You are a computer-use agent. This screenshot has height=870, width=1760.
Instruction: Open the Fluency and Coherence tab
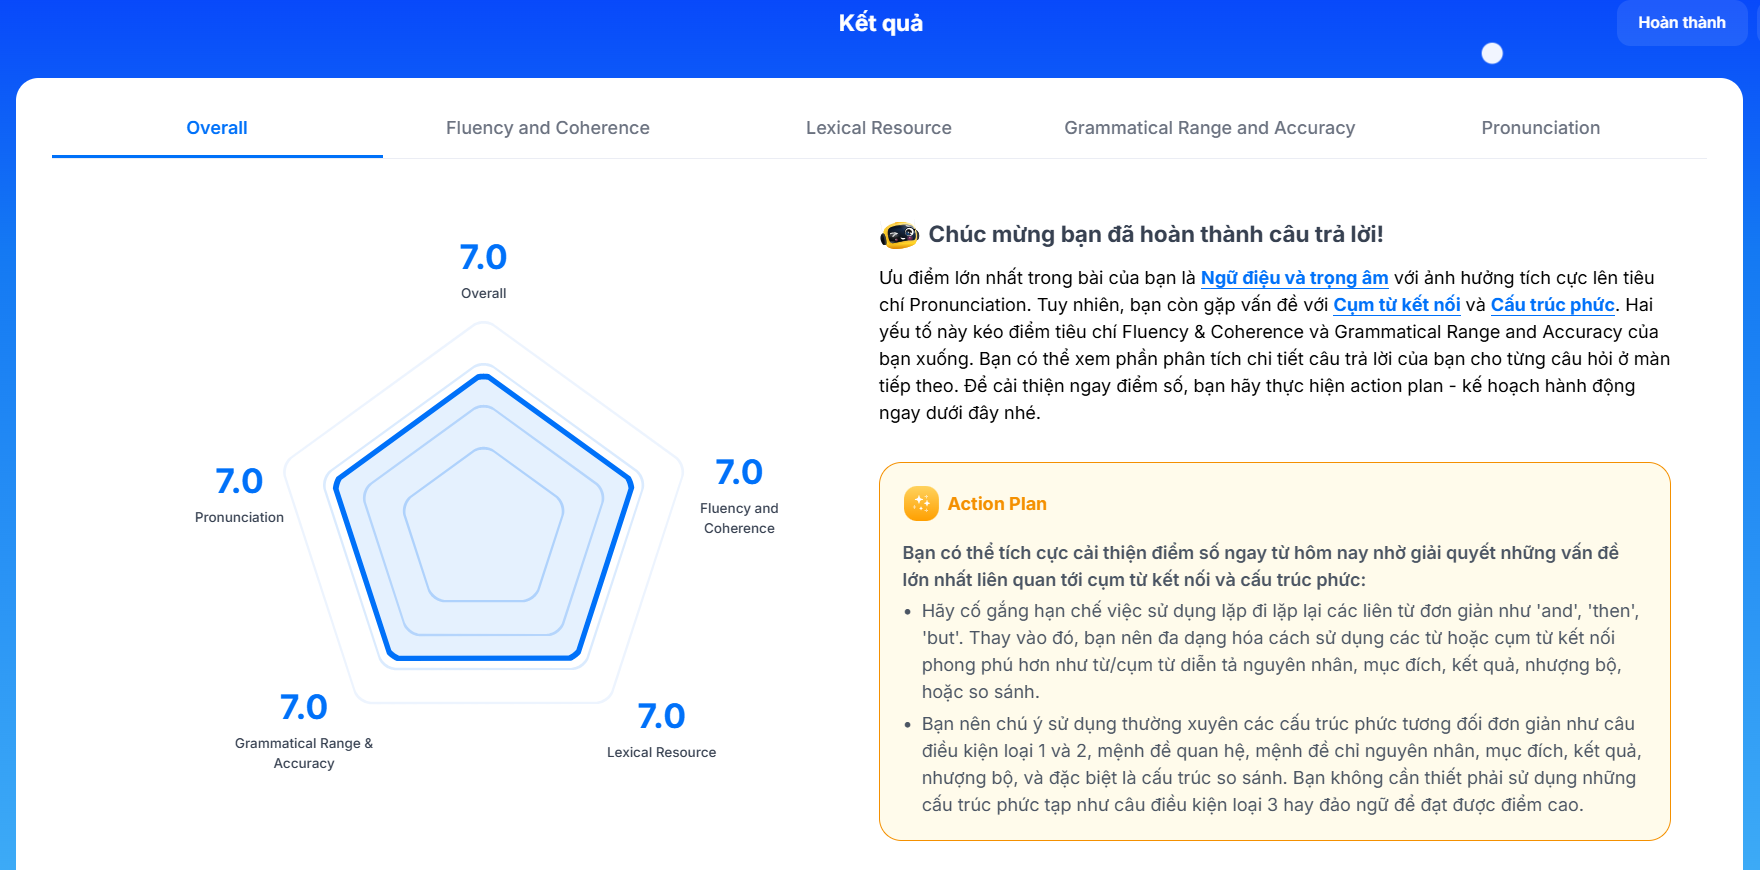(547, 128)
